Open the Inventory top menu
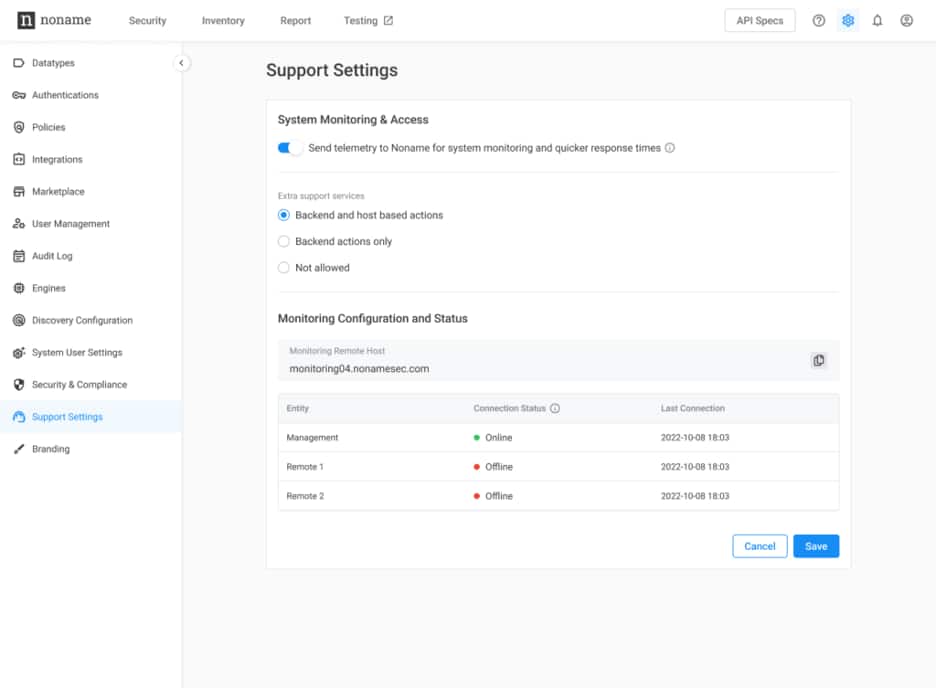Screen dimensions: 936x688 pos(223,21)
